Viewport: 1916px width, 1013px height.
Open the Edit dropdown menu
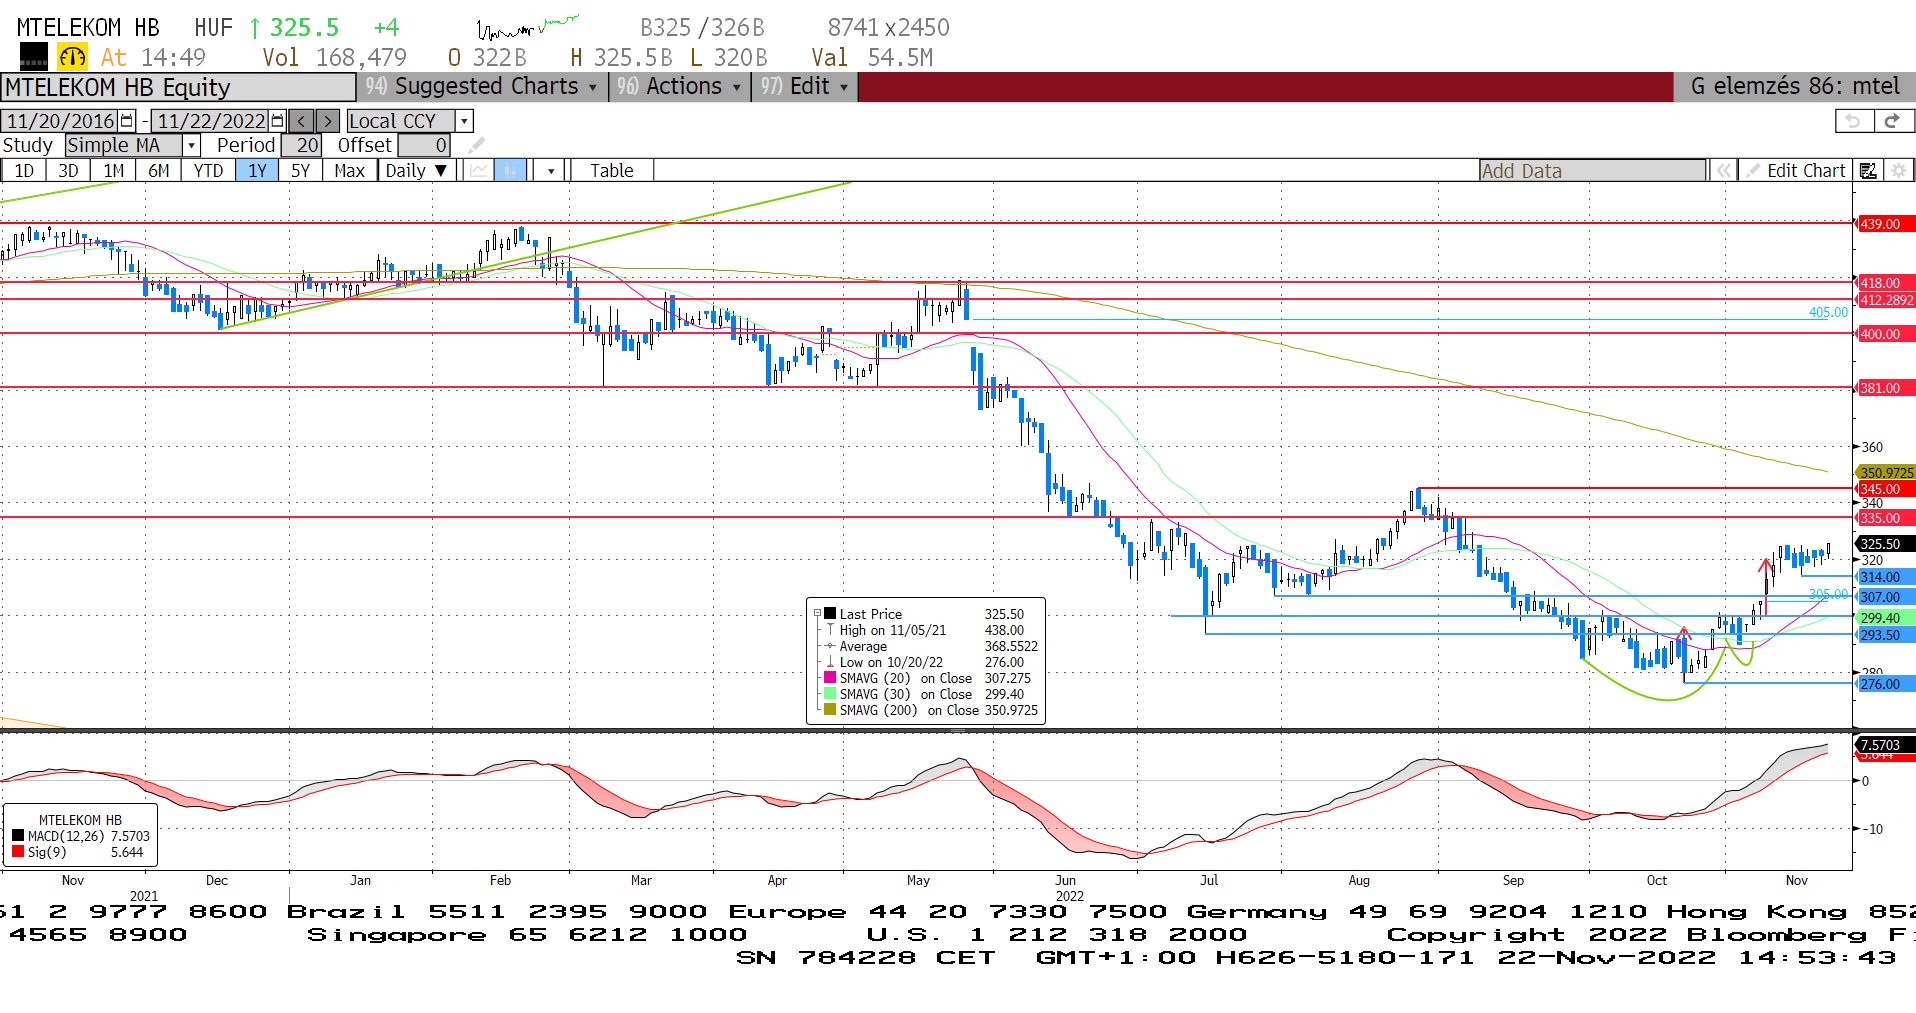click(804, 87)
